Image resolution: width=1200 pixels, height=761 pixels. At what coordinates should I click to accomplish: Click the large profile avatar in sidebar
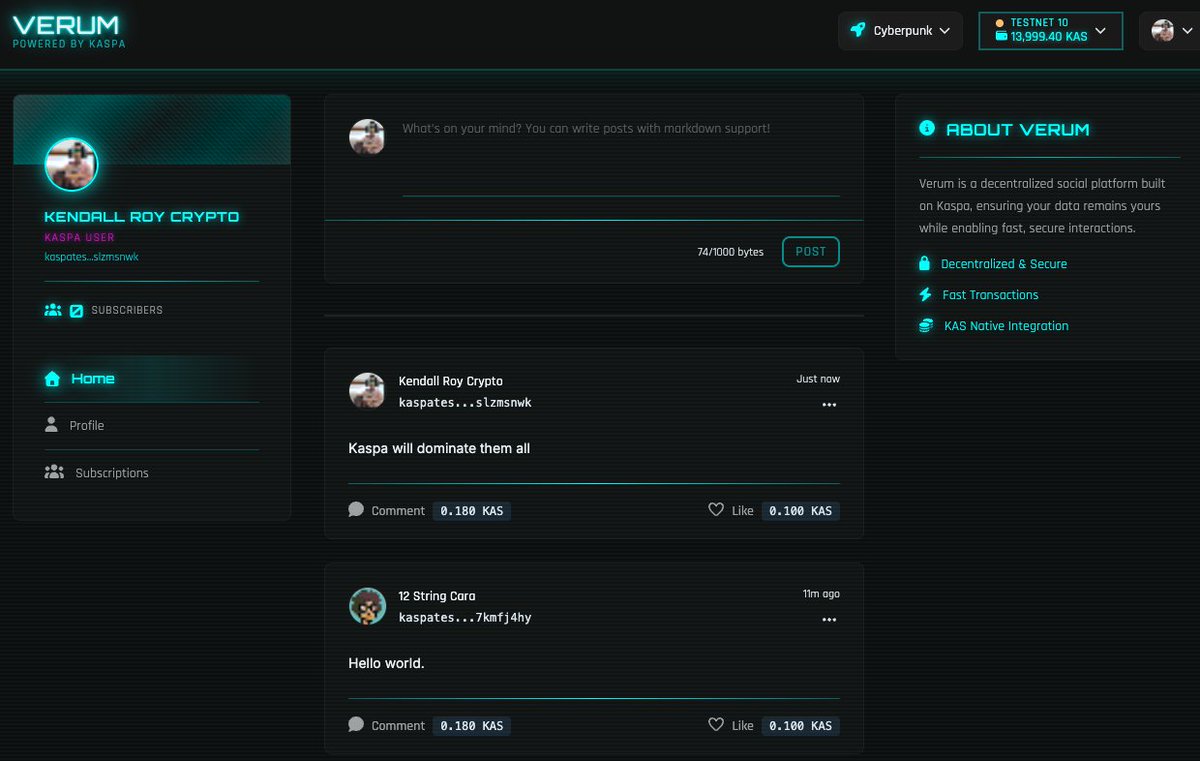[x=72, y=164]
